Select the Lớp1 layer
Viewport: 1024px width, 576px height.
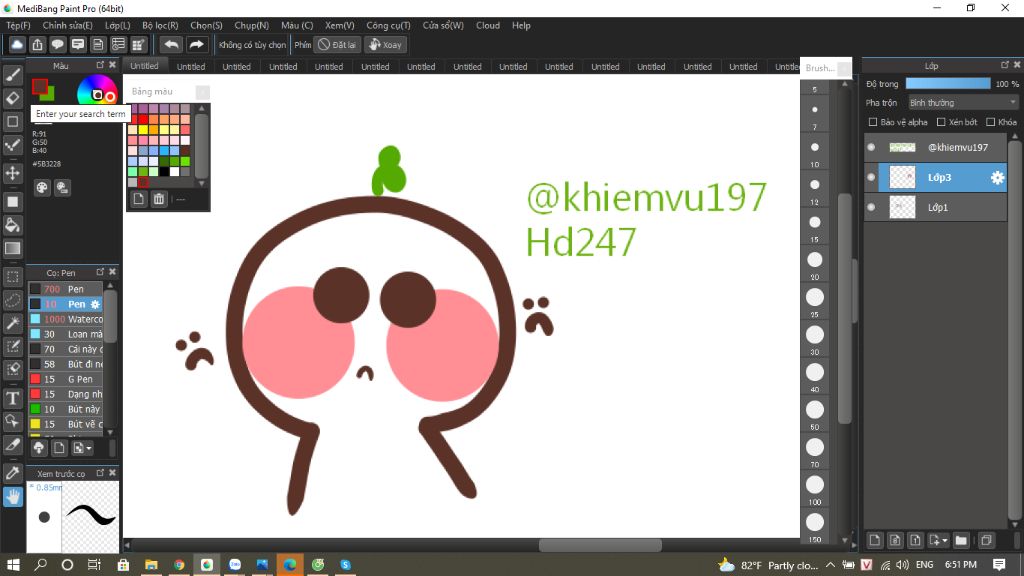(x=935, y=208)
